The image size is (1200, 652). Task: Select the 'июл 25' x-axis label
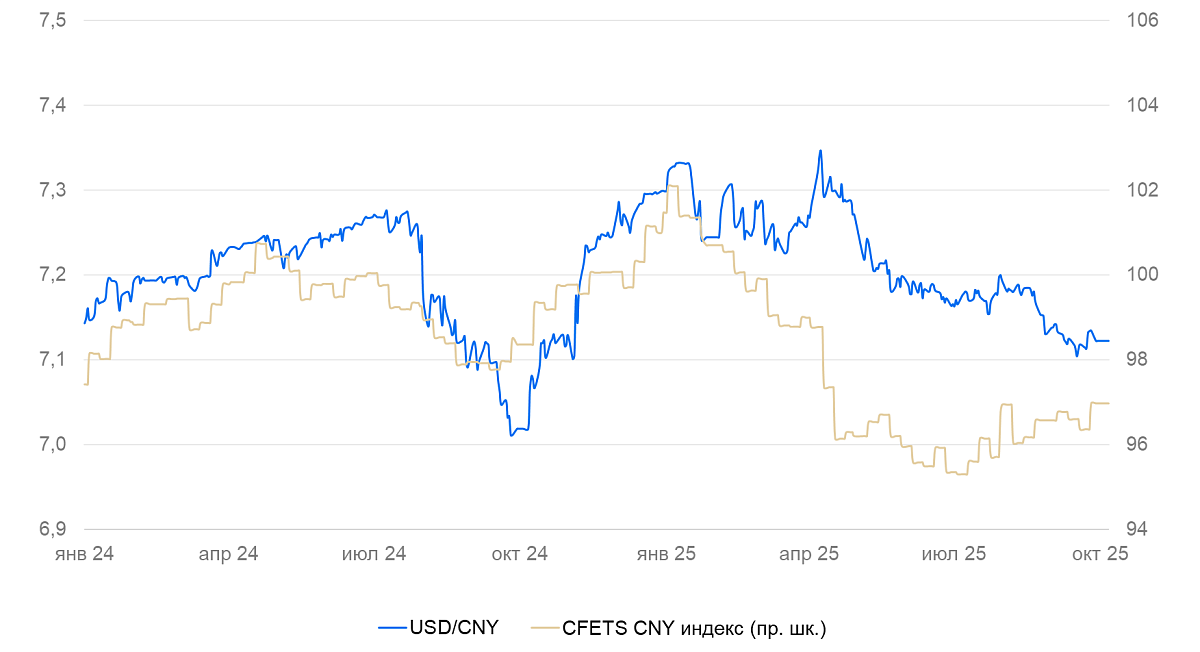click(x=954, y=553)
